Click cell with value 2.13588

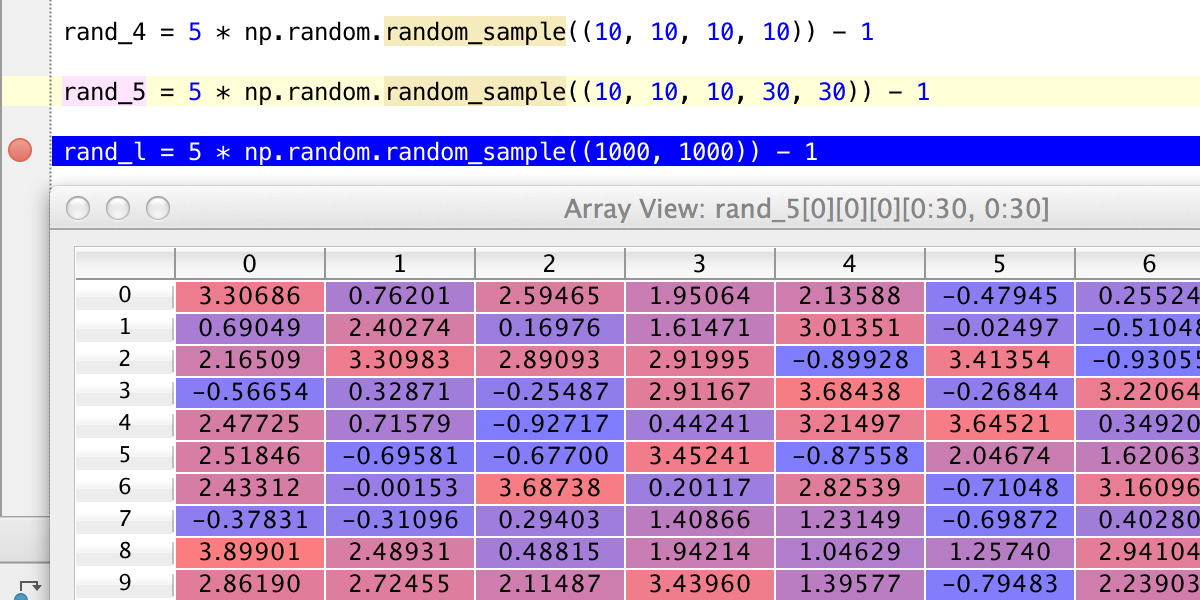[850, 296]
